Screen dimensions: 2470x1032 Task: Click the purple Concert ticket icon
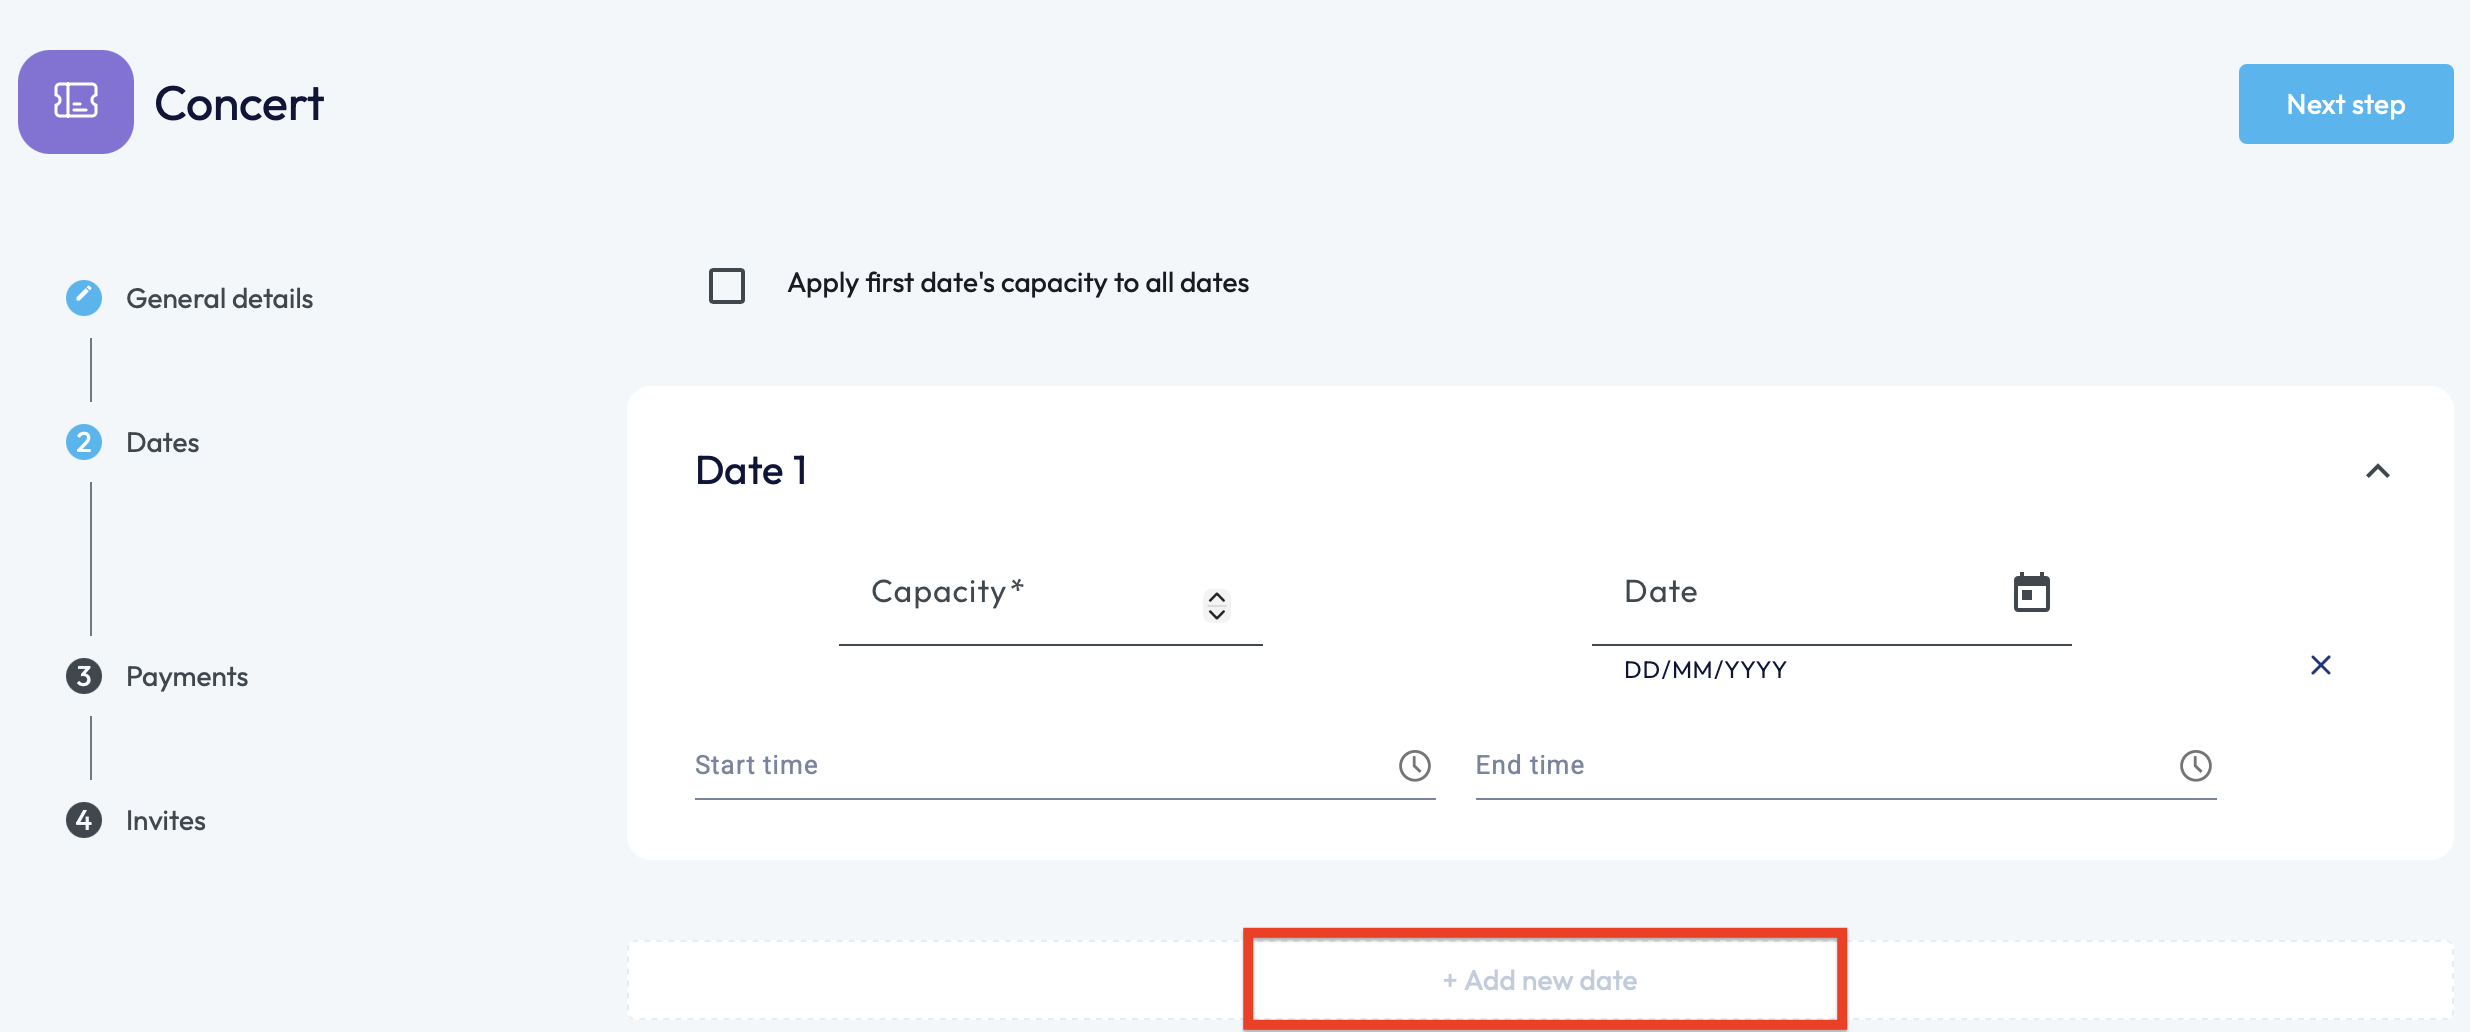[76, 102]
